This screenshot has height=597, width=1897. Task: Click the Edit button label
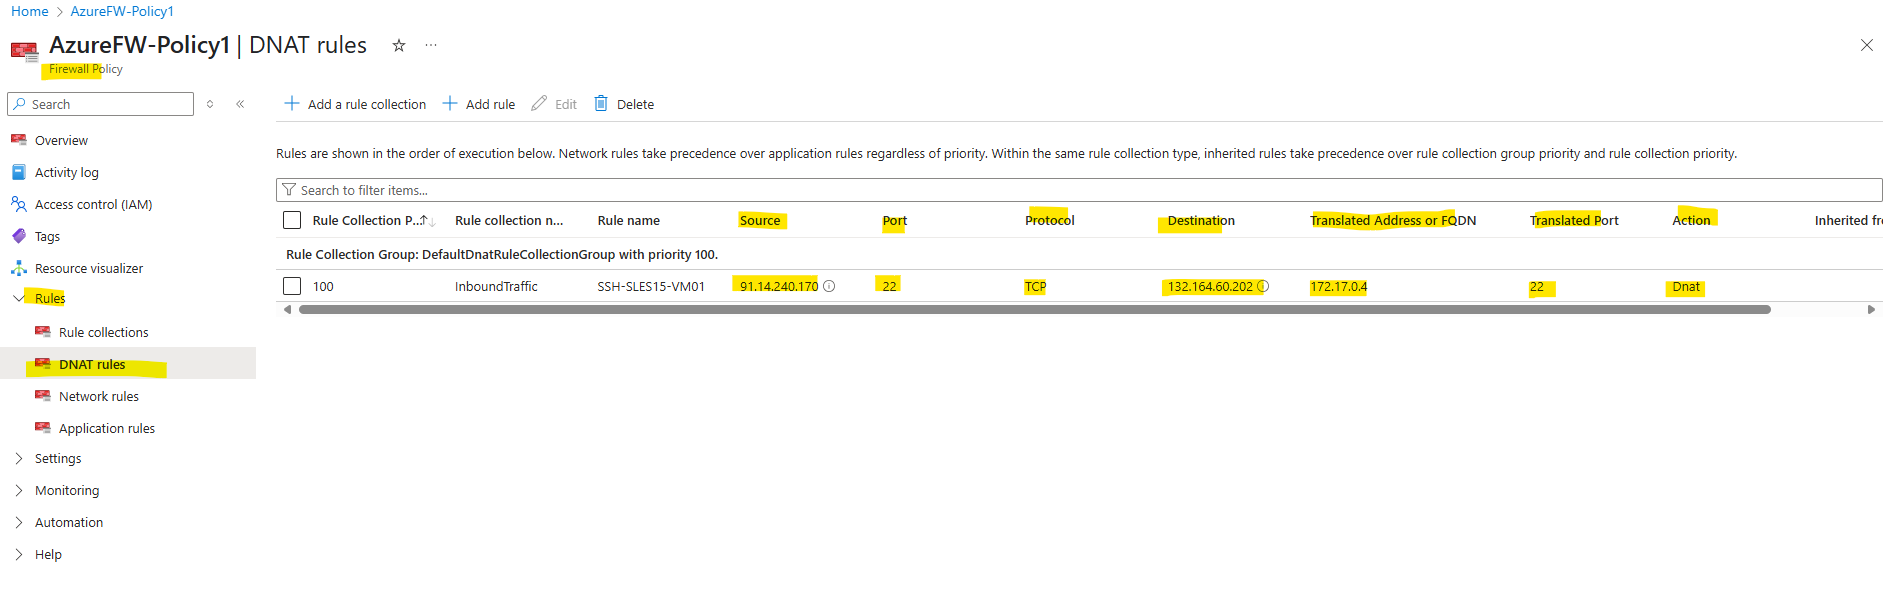(566, 104)
